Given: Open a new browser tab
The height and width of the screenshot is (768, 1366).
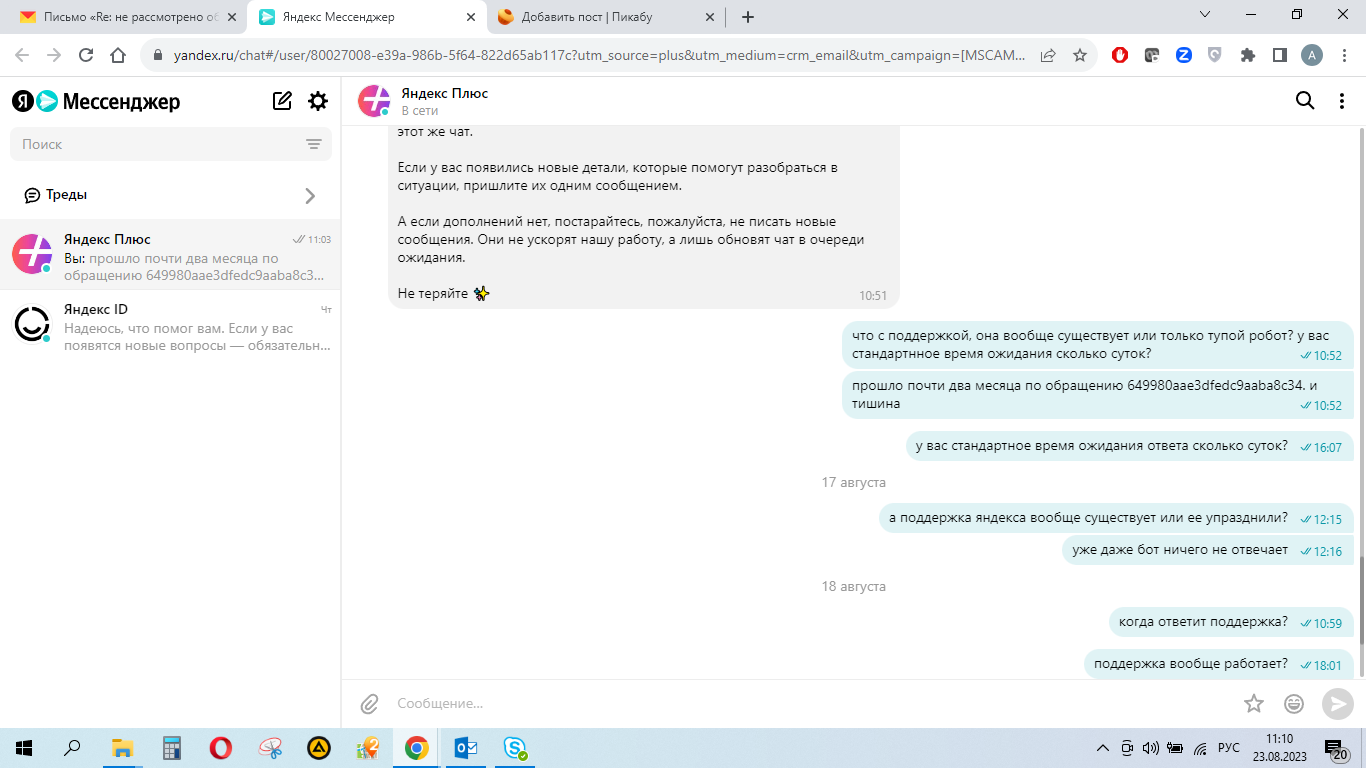Looking at the screenshot, I should pos(748,17).
